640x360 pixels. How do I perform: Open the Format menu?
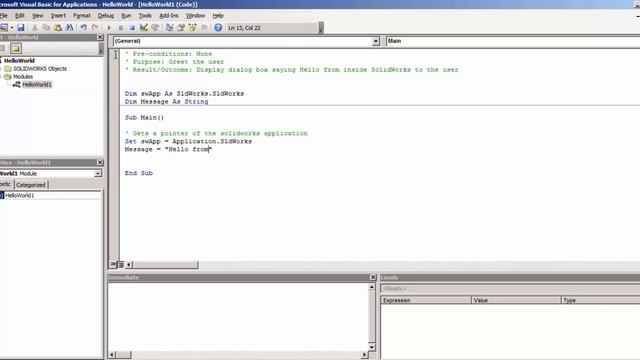[x=82, y=16]
